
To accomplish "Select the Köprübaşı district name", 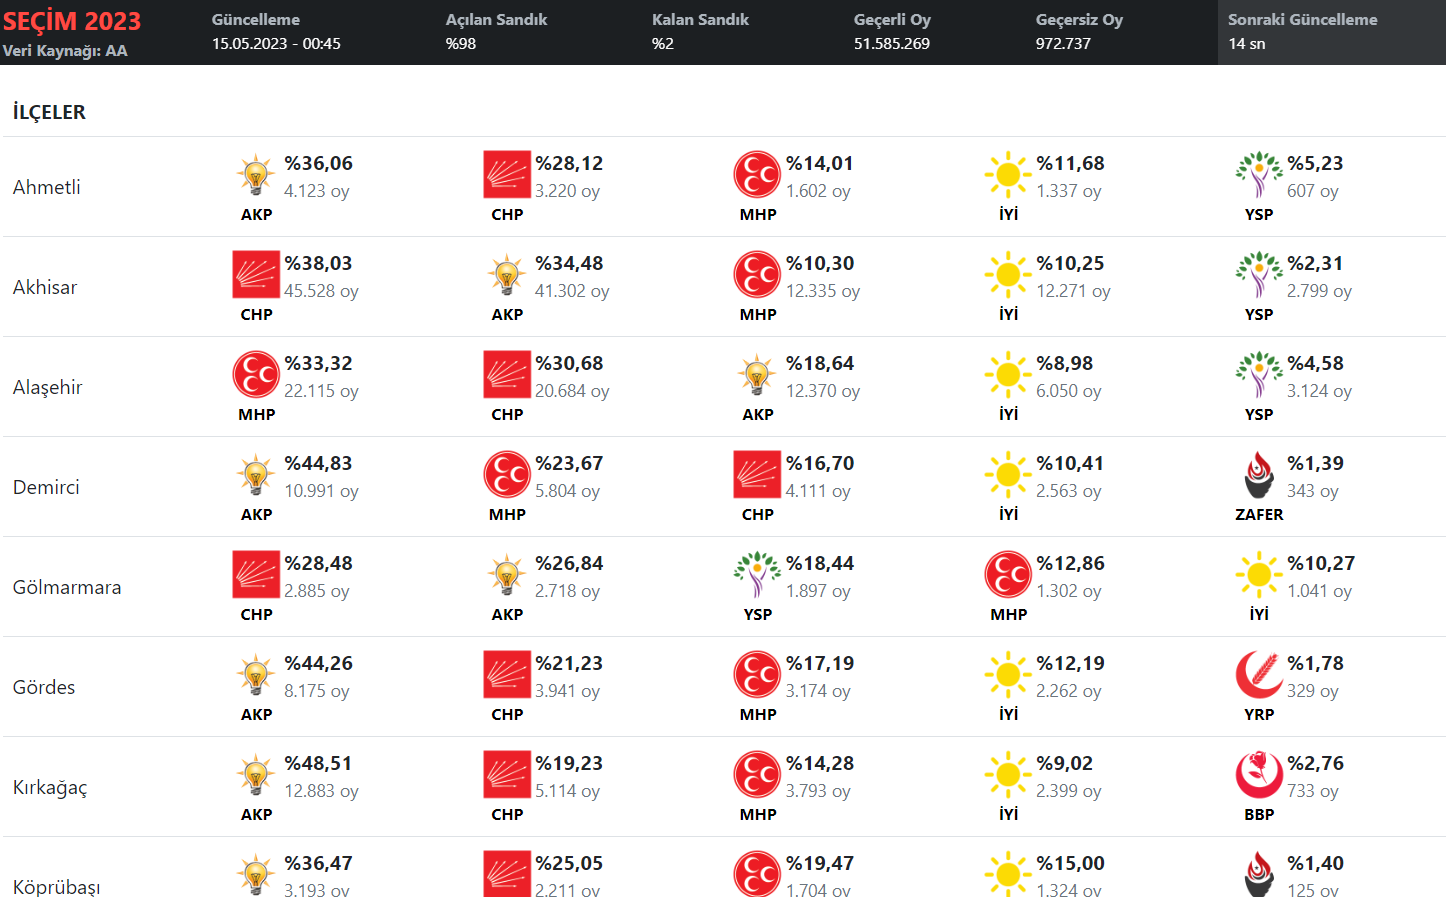I will [x=56, y=887].
